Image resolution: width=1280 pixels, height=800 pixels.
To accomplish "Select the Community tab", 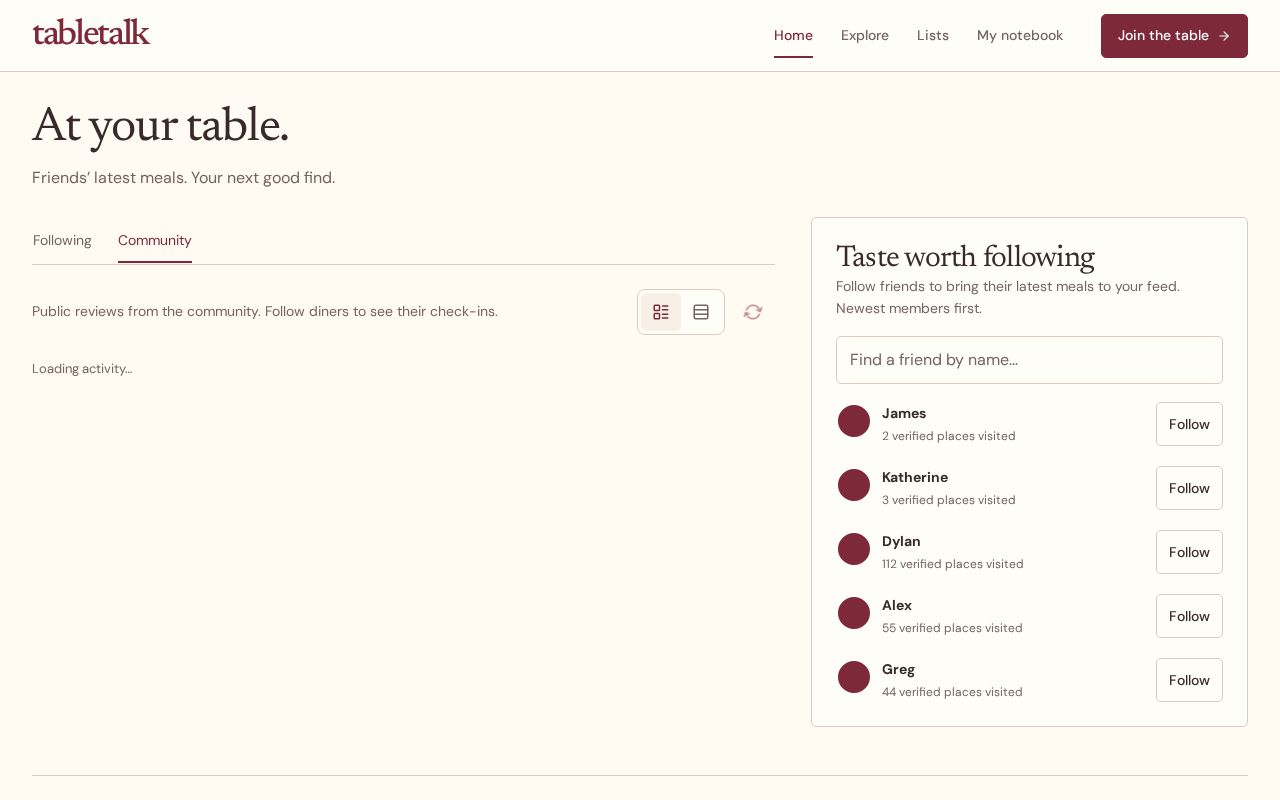I will (x=155, y=241).
